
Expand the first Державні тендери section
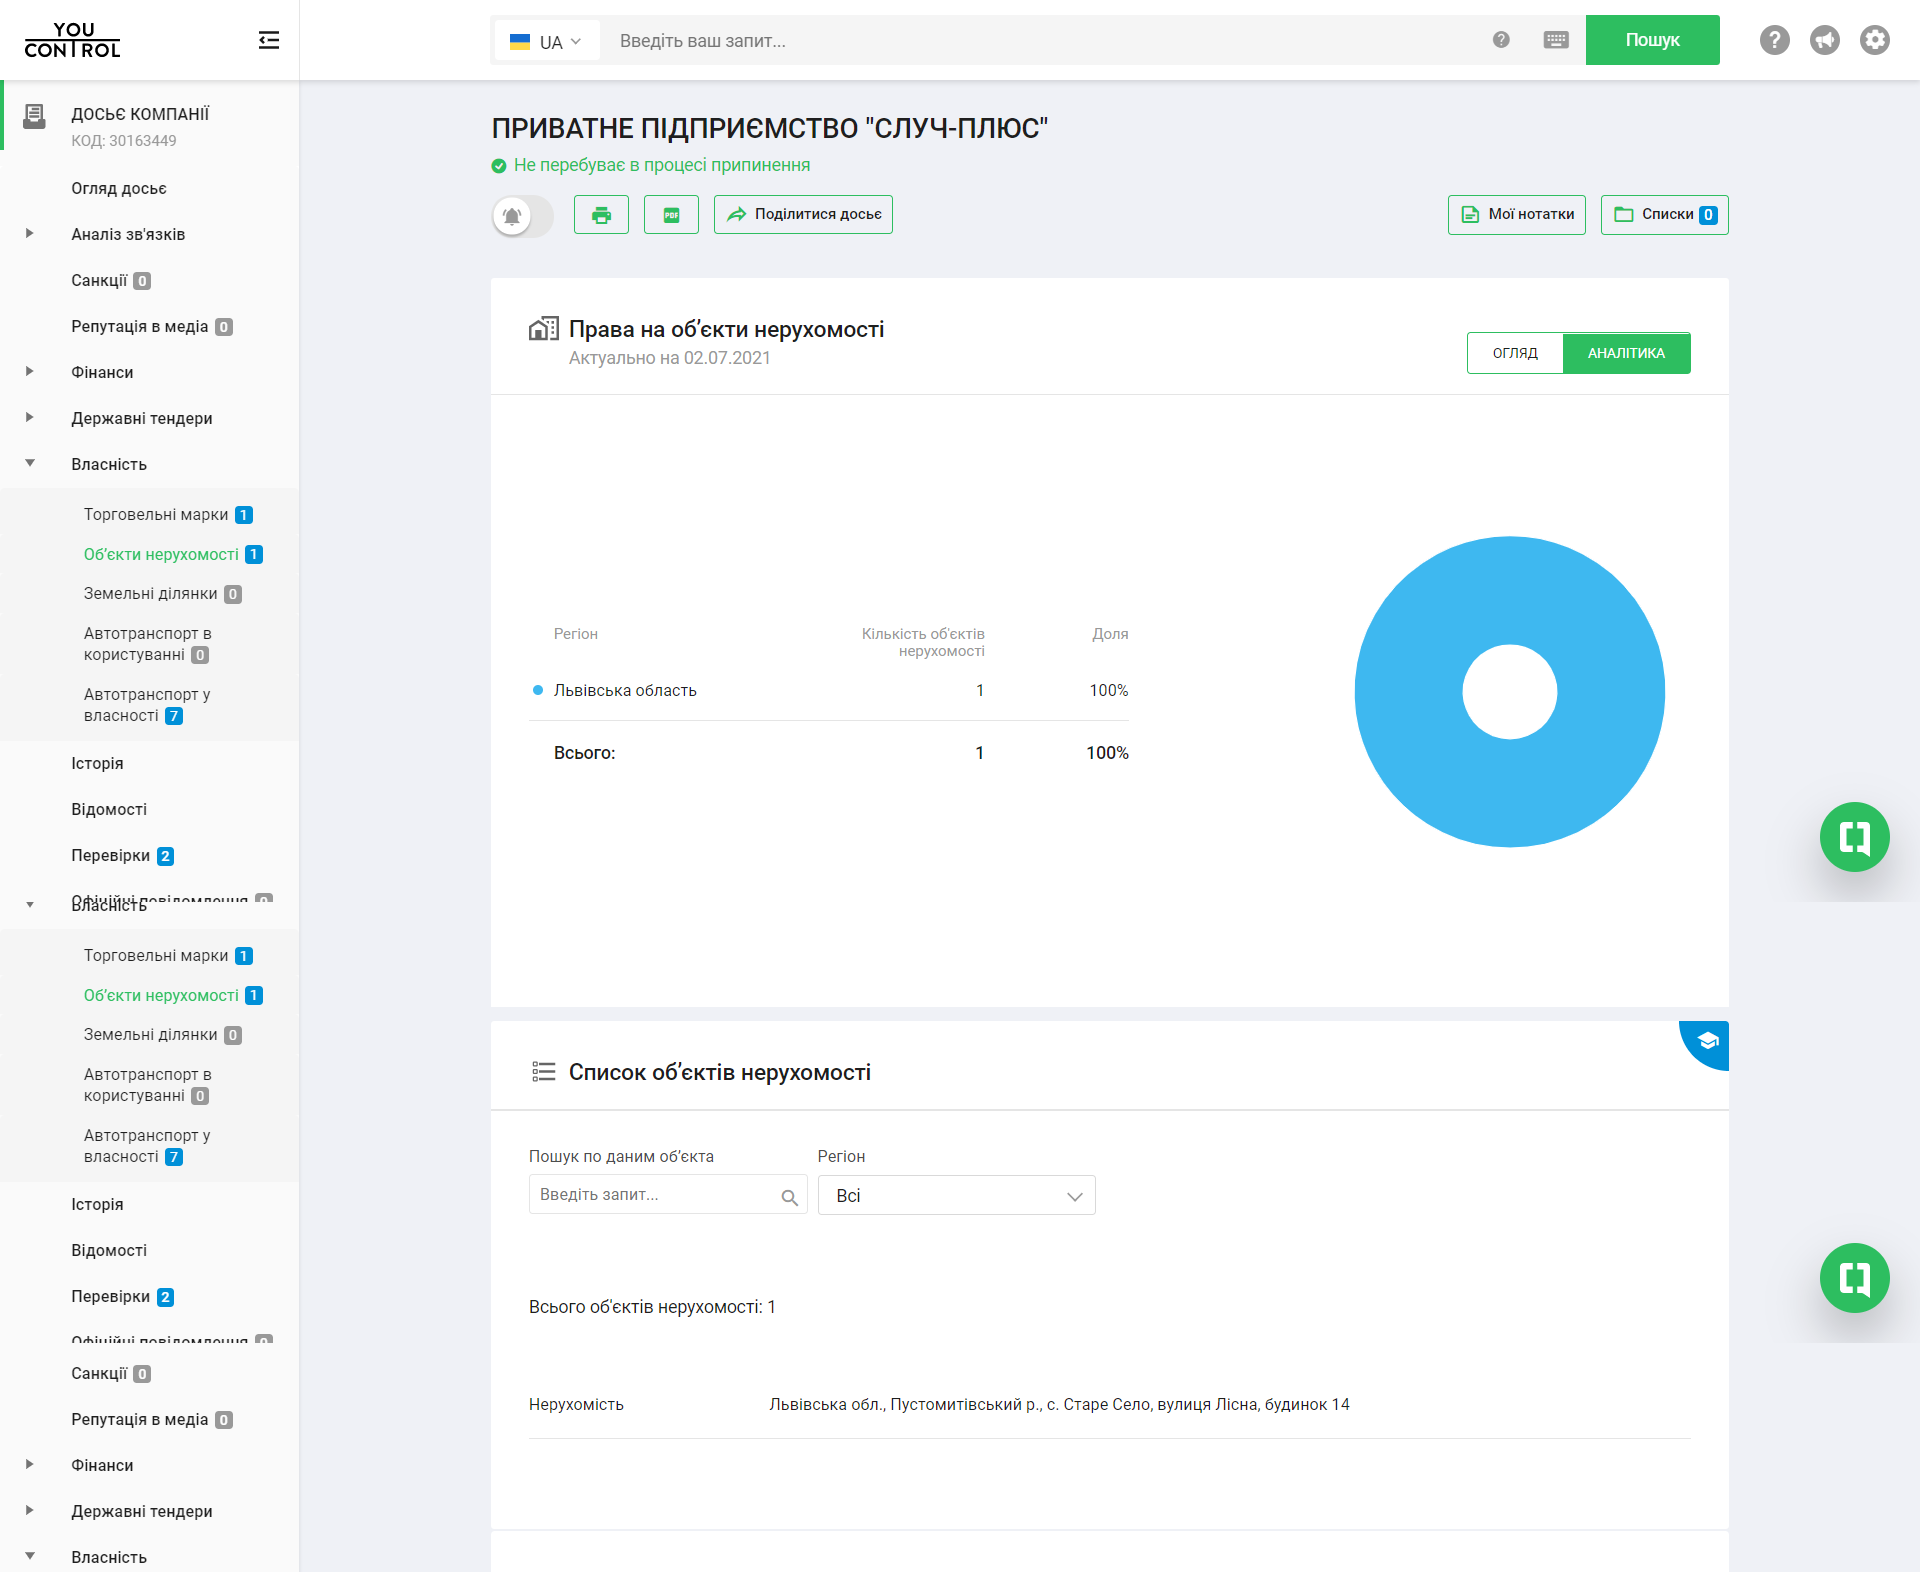tap(30, 418)
